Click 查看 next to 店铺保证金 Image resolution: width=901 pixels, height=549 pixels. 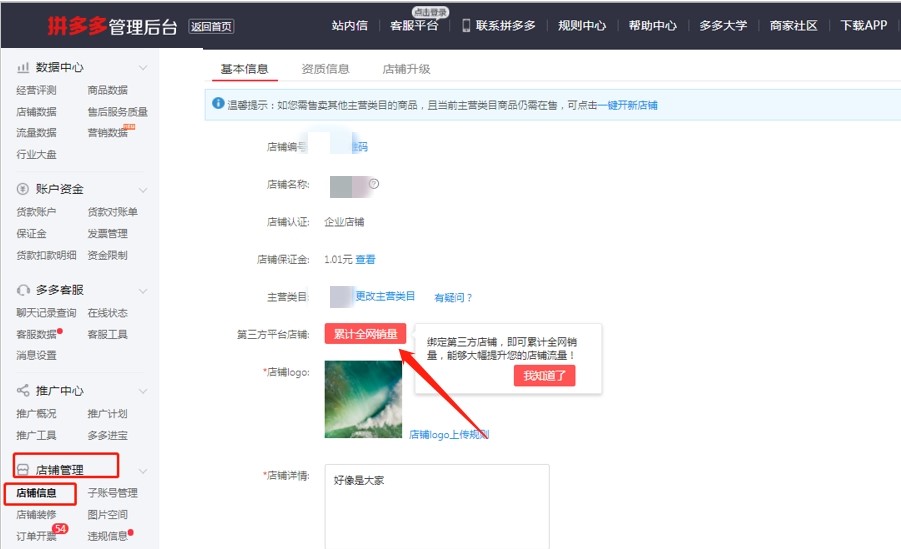click(x=365, y=259)
